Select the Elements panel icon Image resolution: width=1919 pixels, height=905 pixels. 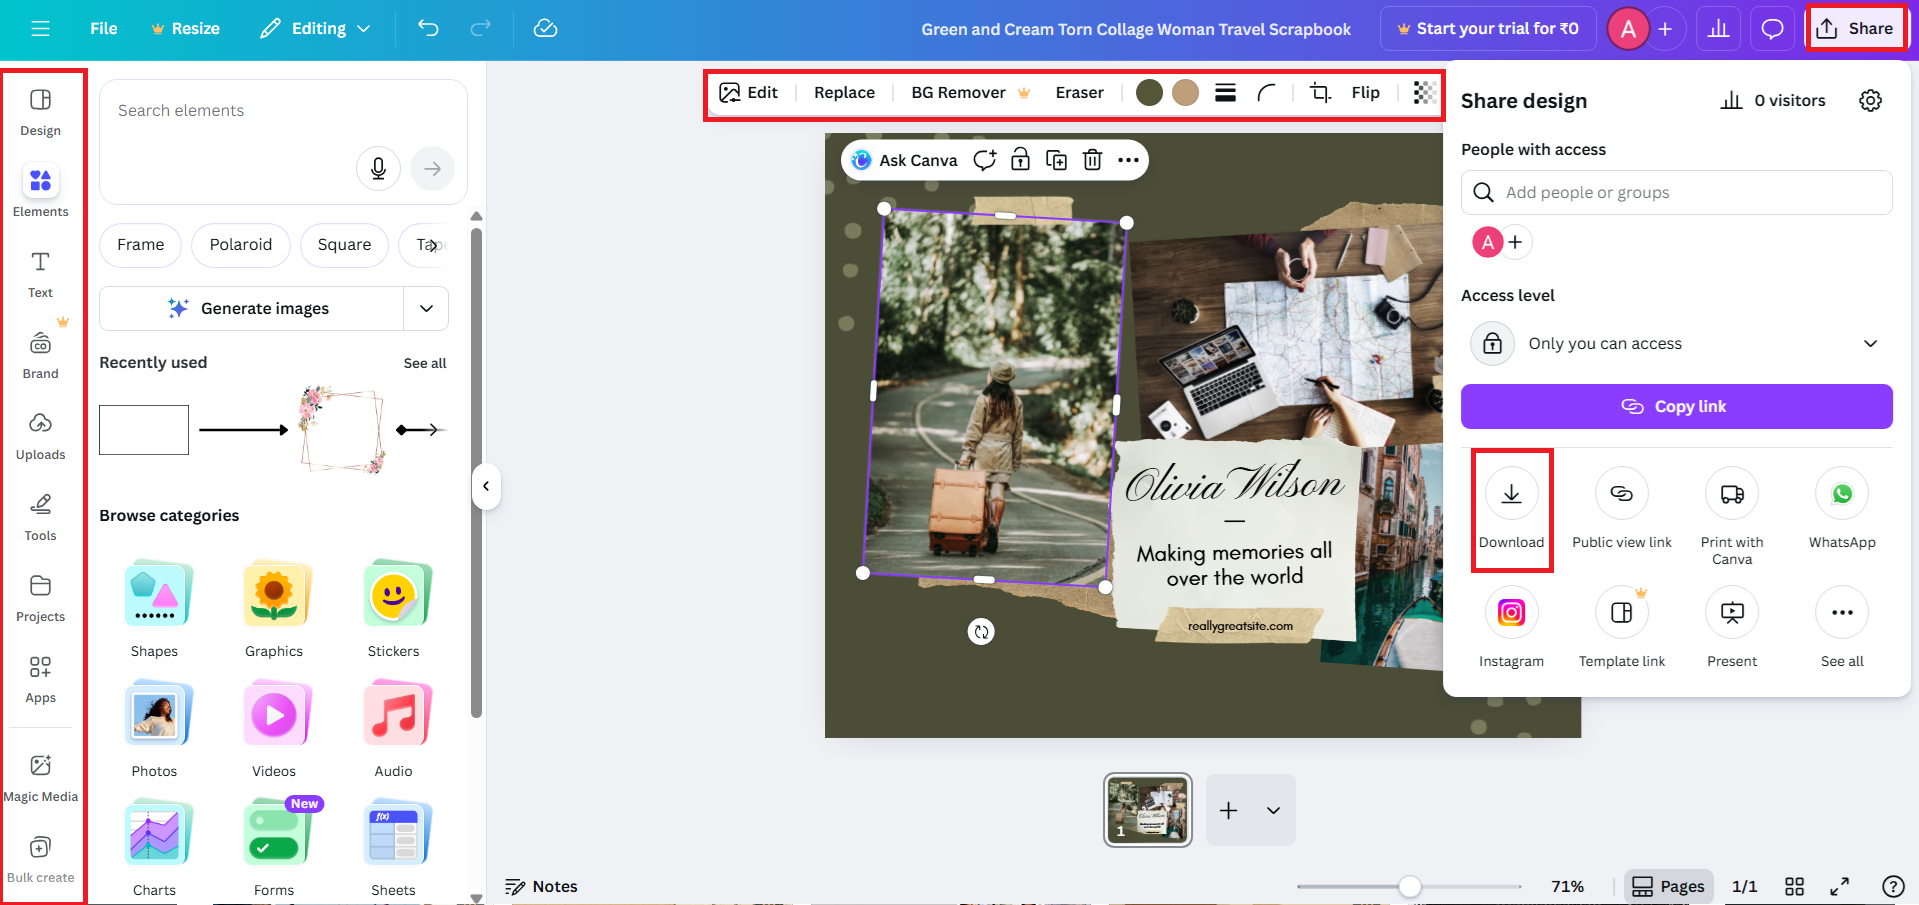(x=41, y=190)
